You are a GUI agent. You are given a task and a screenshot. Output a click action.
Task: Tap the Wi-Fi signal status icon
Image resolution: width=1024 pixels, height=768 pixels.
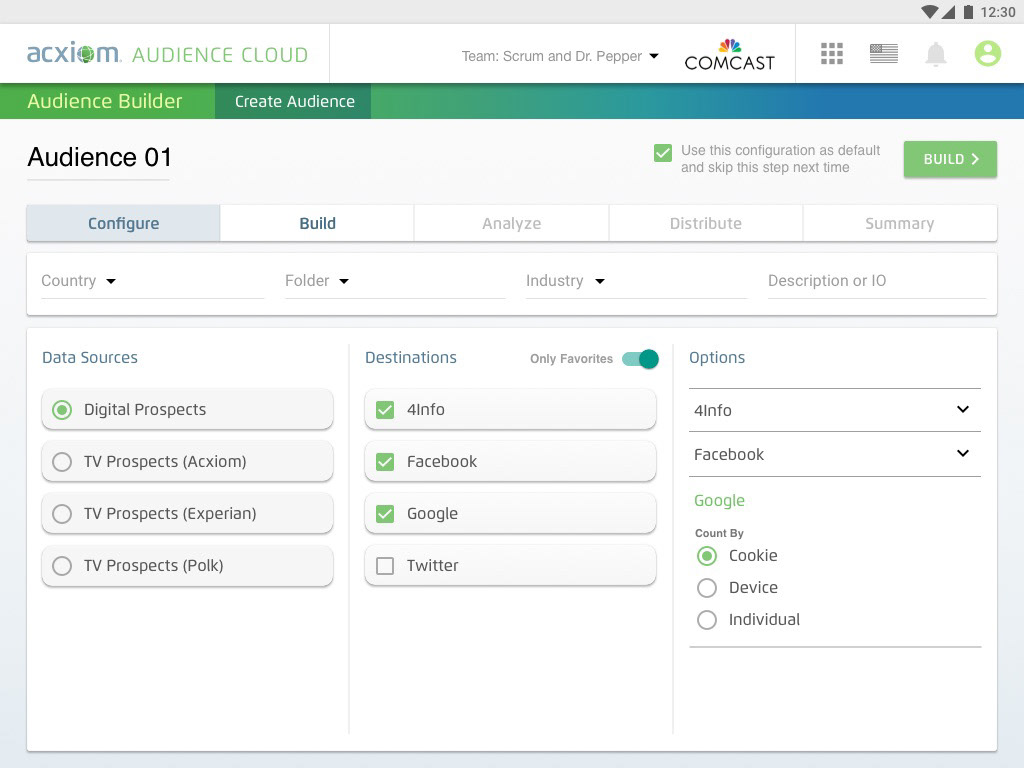coord(930,12)
